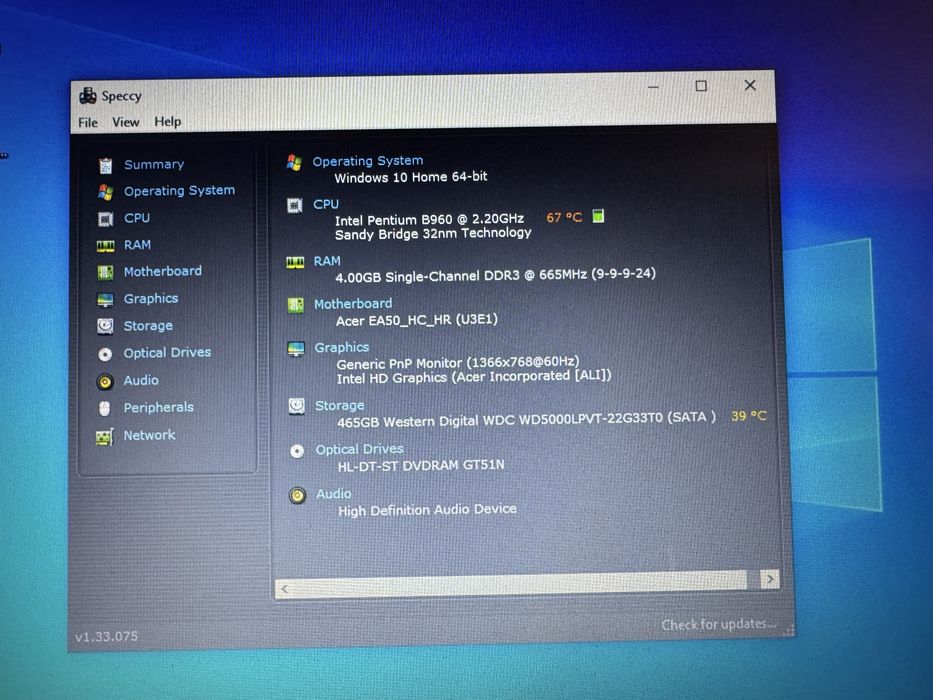Click the Summary clipboard icon in sidebar
Image resolution: width=933 pixels, height=700 pixels.
(x=105, y=165)
